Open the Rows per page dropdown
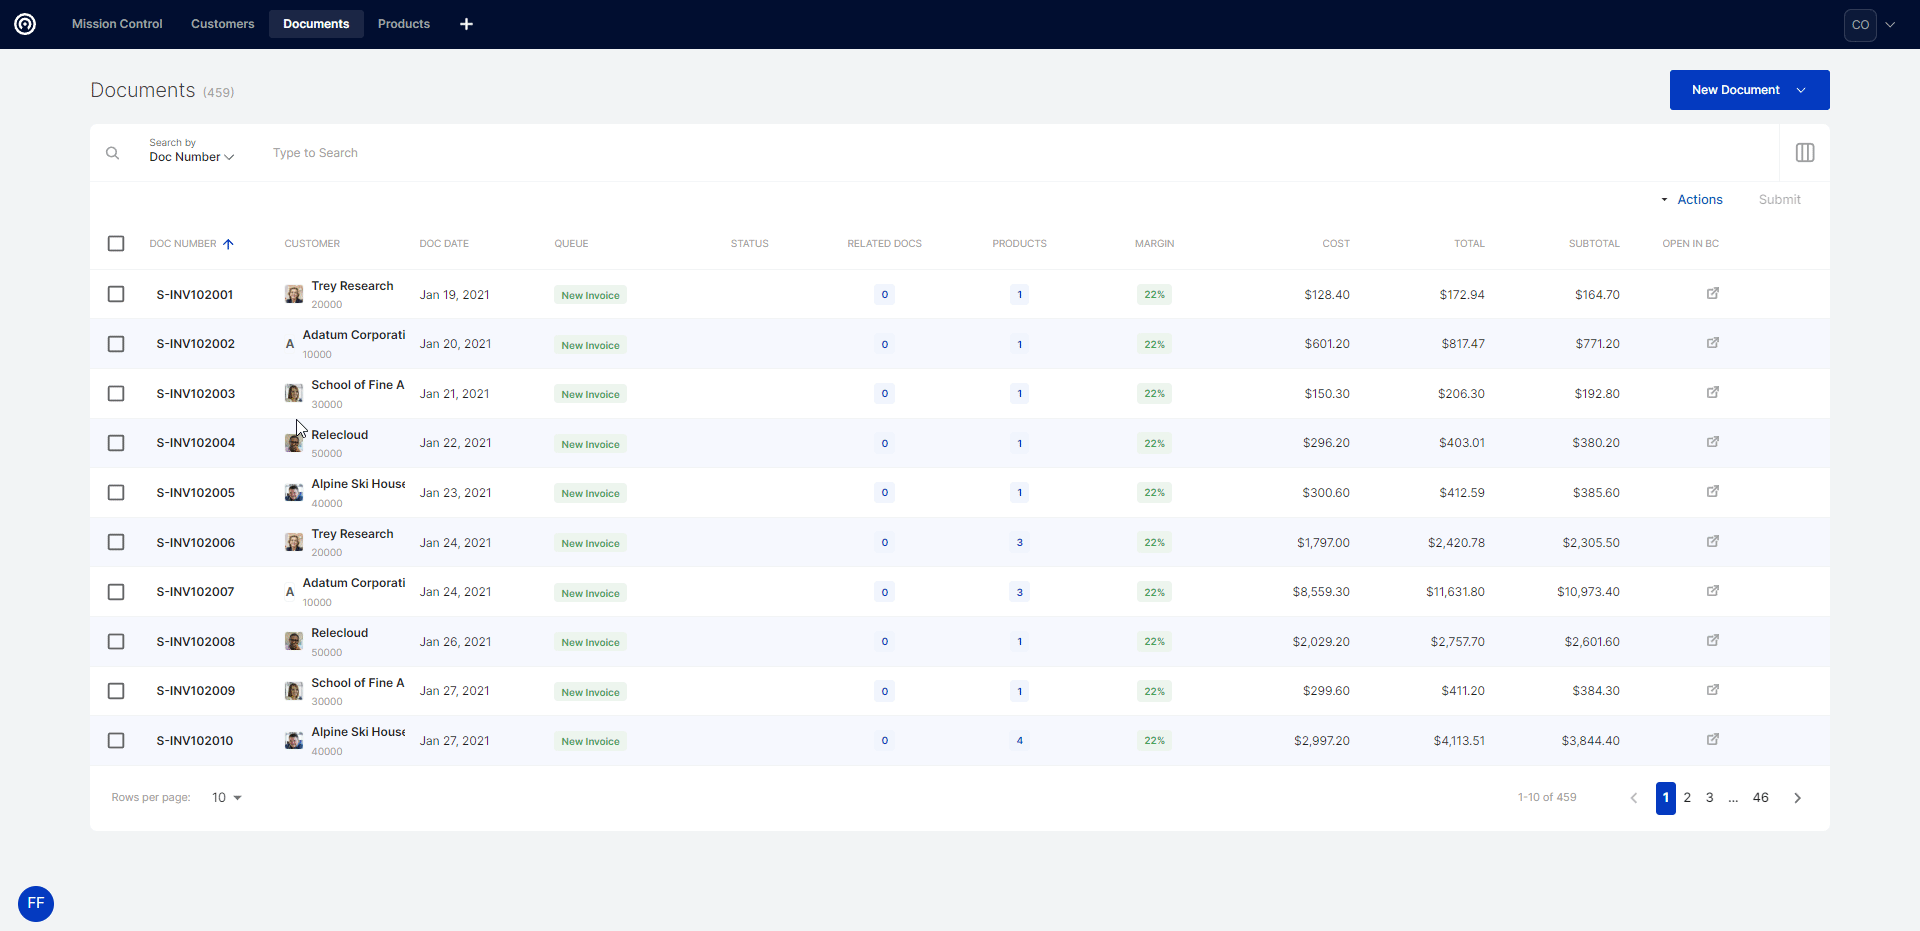 click(227, 798)
